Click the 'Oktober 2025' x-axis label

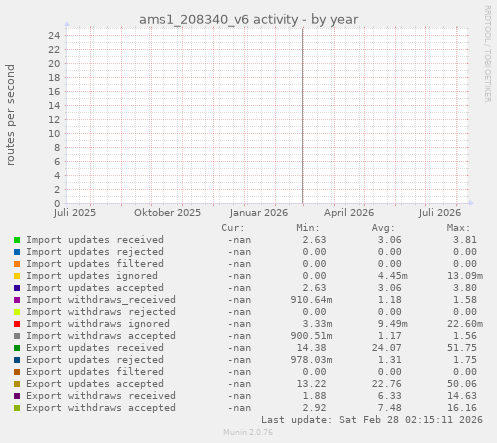click(x=167, y=213)
